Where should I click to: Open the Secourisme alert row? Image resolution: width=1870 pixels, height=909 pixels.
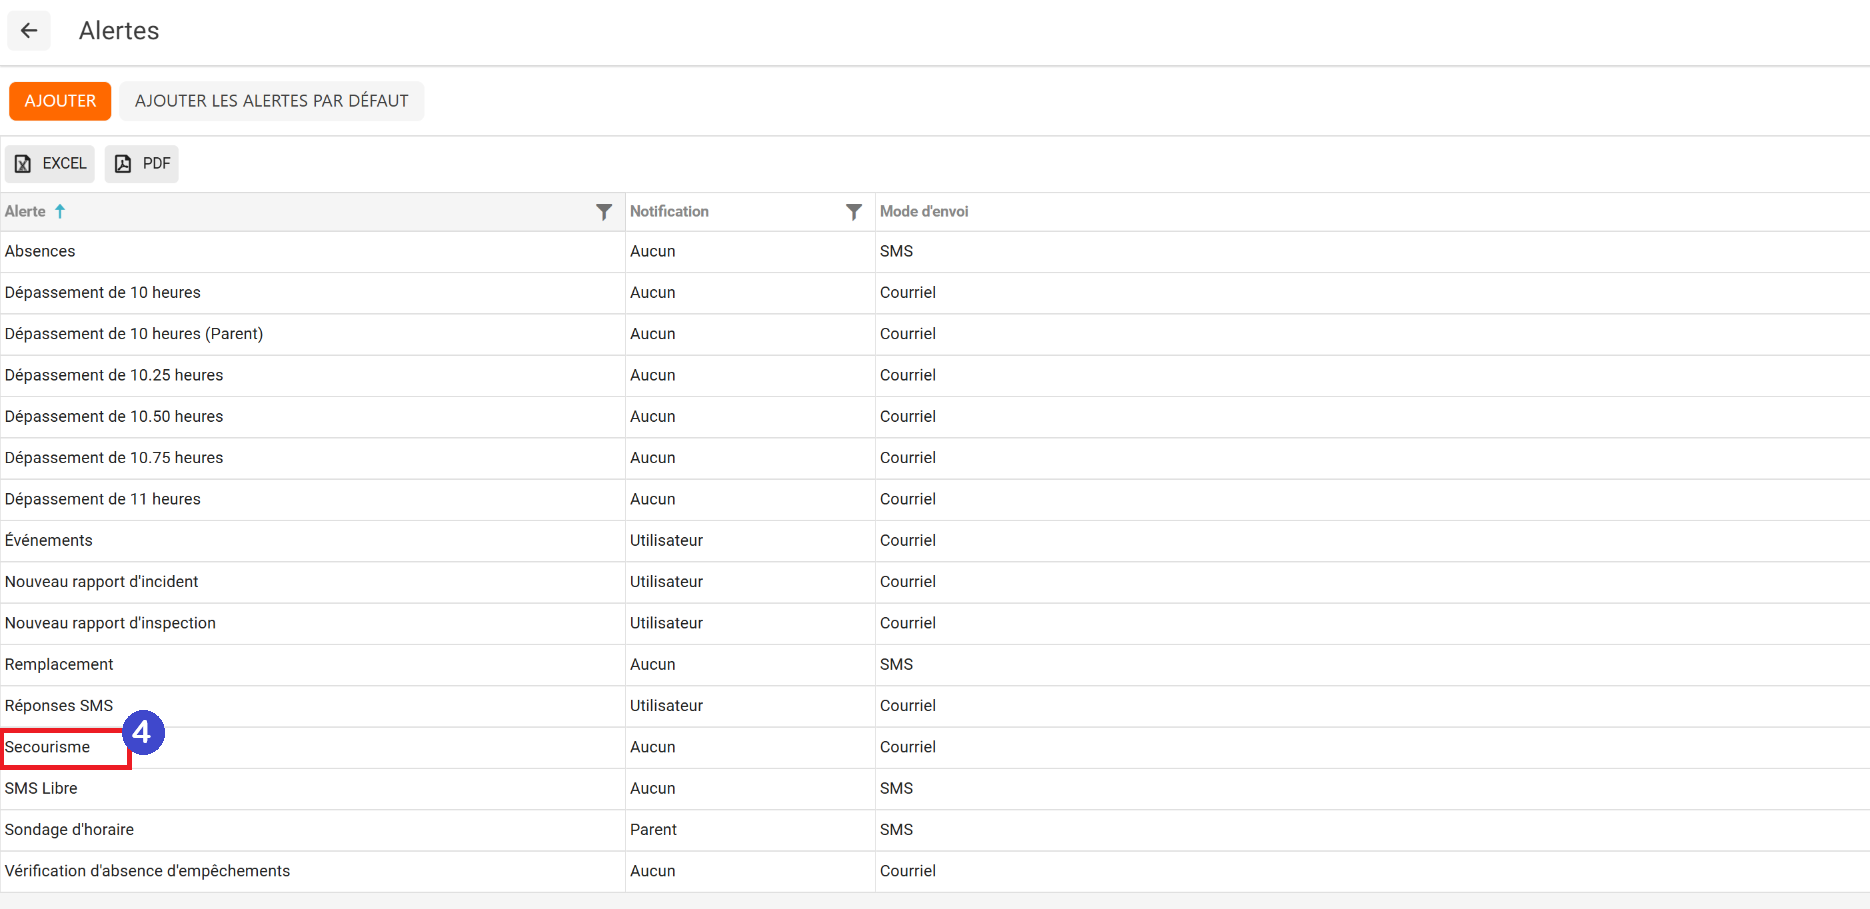click(x=48, y=747)
